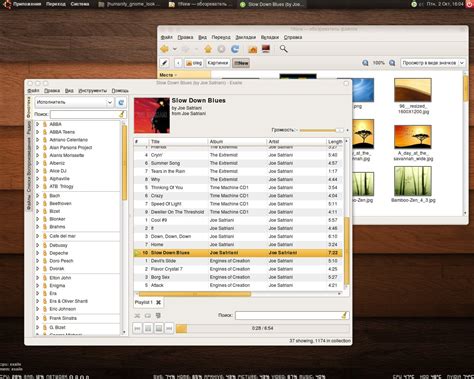Viewport: 474px width, 379px height.
Task: Stop playback in Exaile
Action: 159,328
